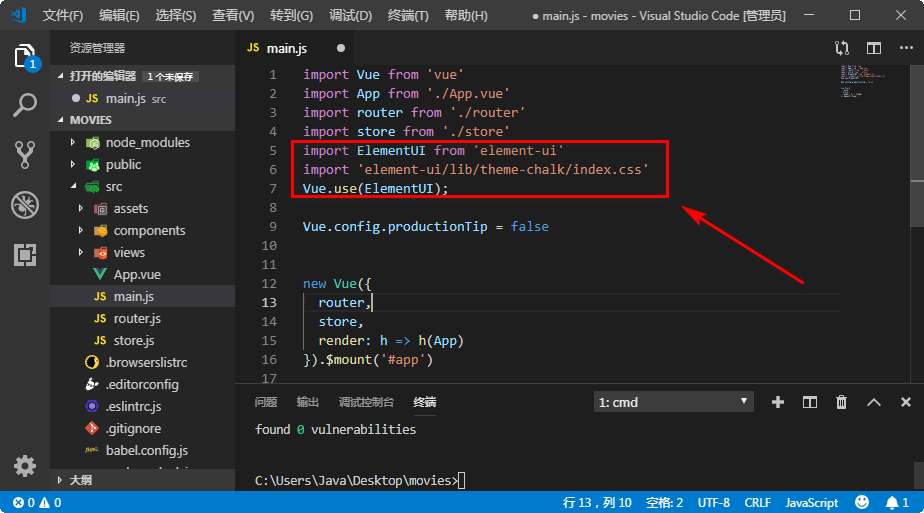Click the editor minimap
The width and height of the screenshot is (924, 513).
(x=863, y=80)
